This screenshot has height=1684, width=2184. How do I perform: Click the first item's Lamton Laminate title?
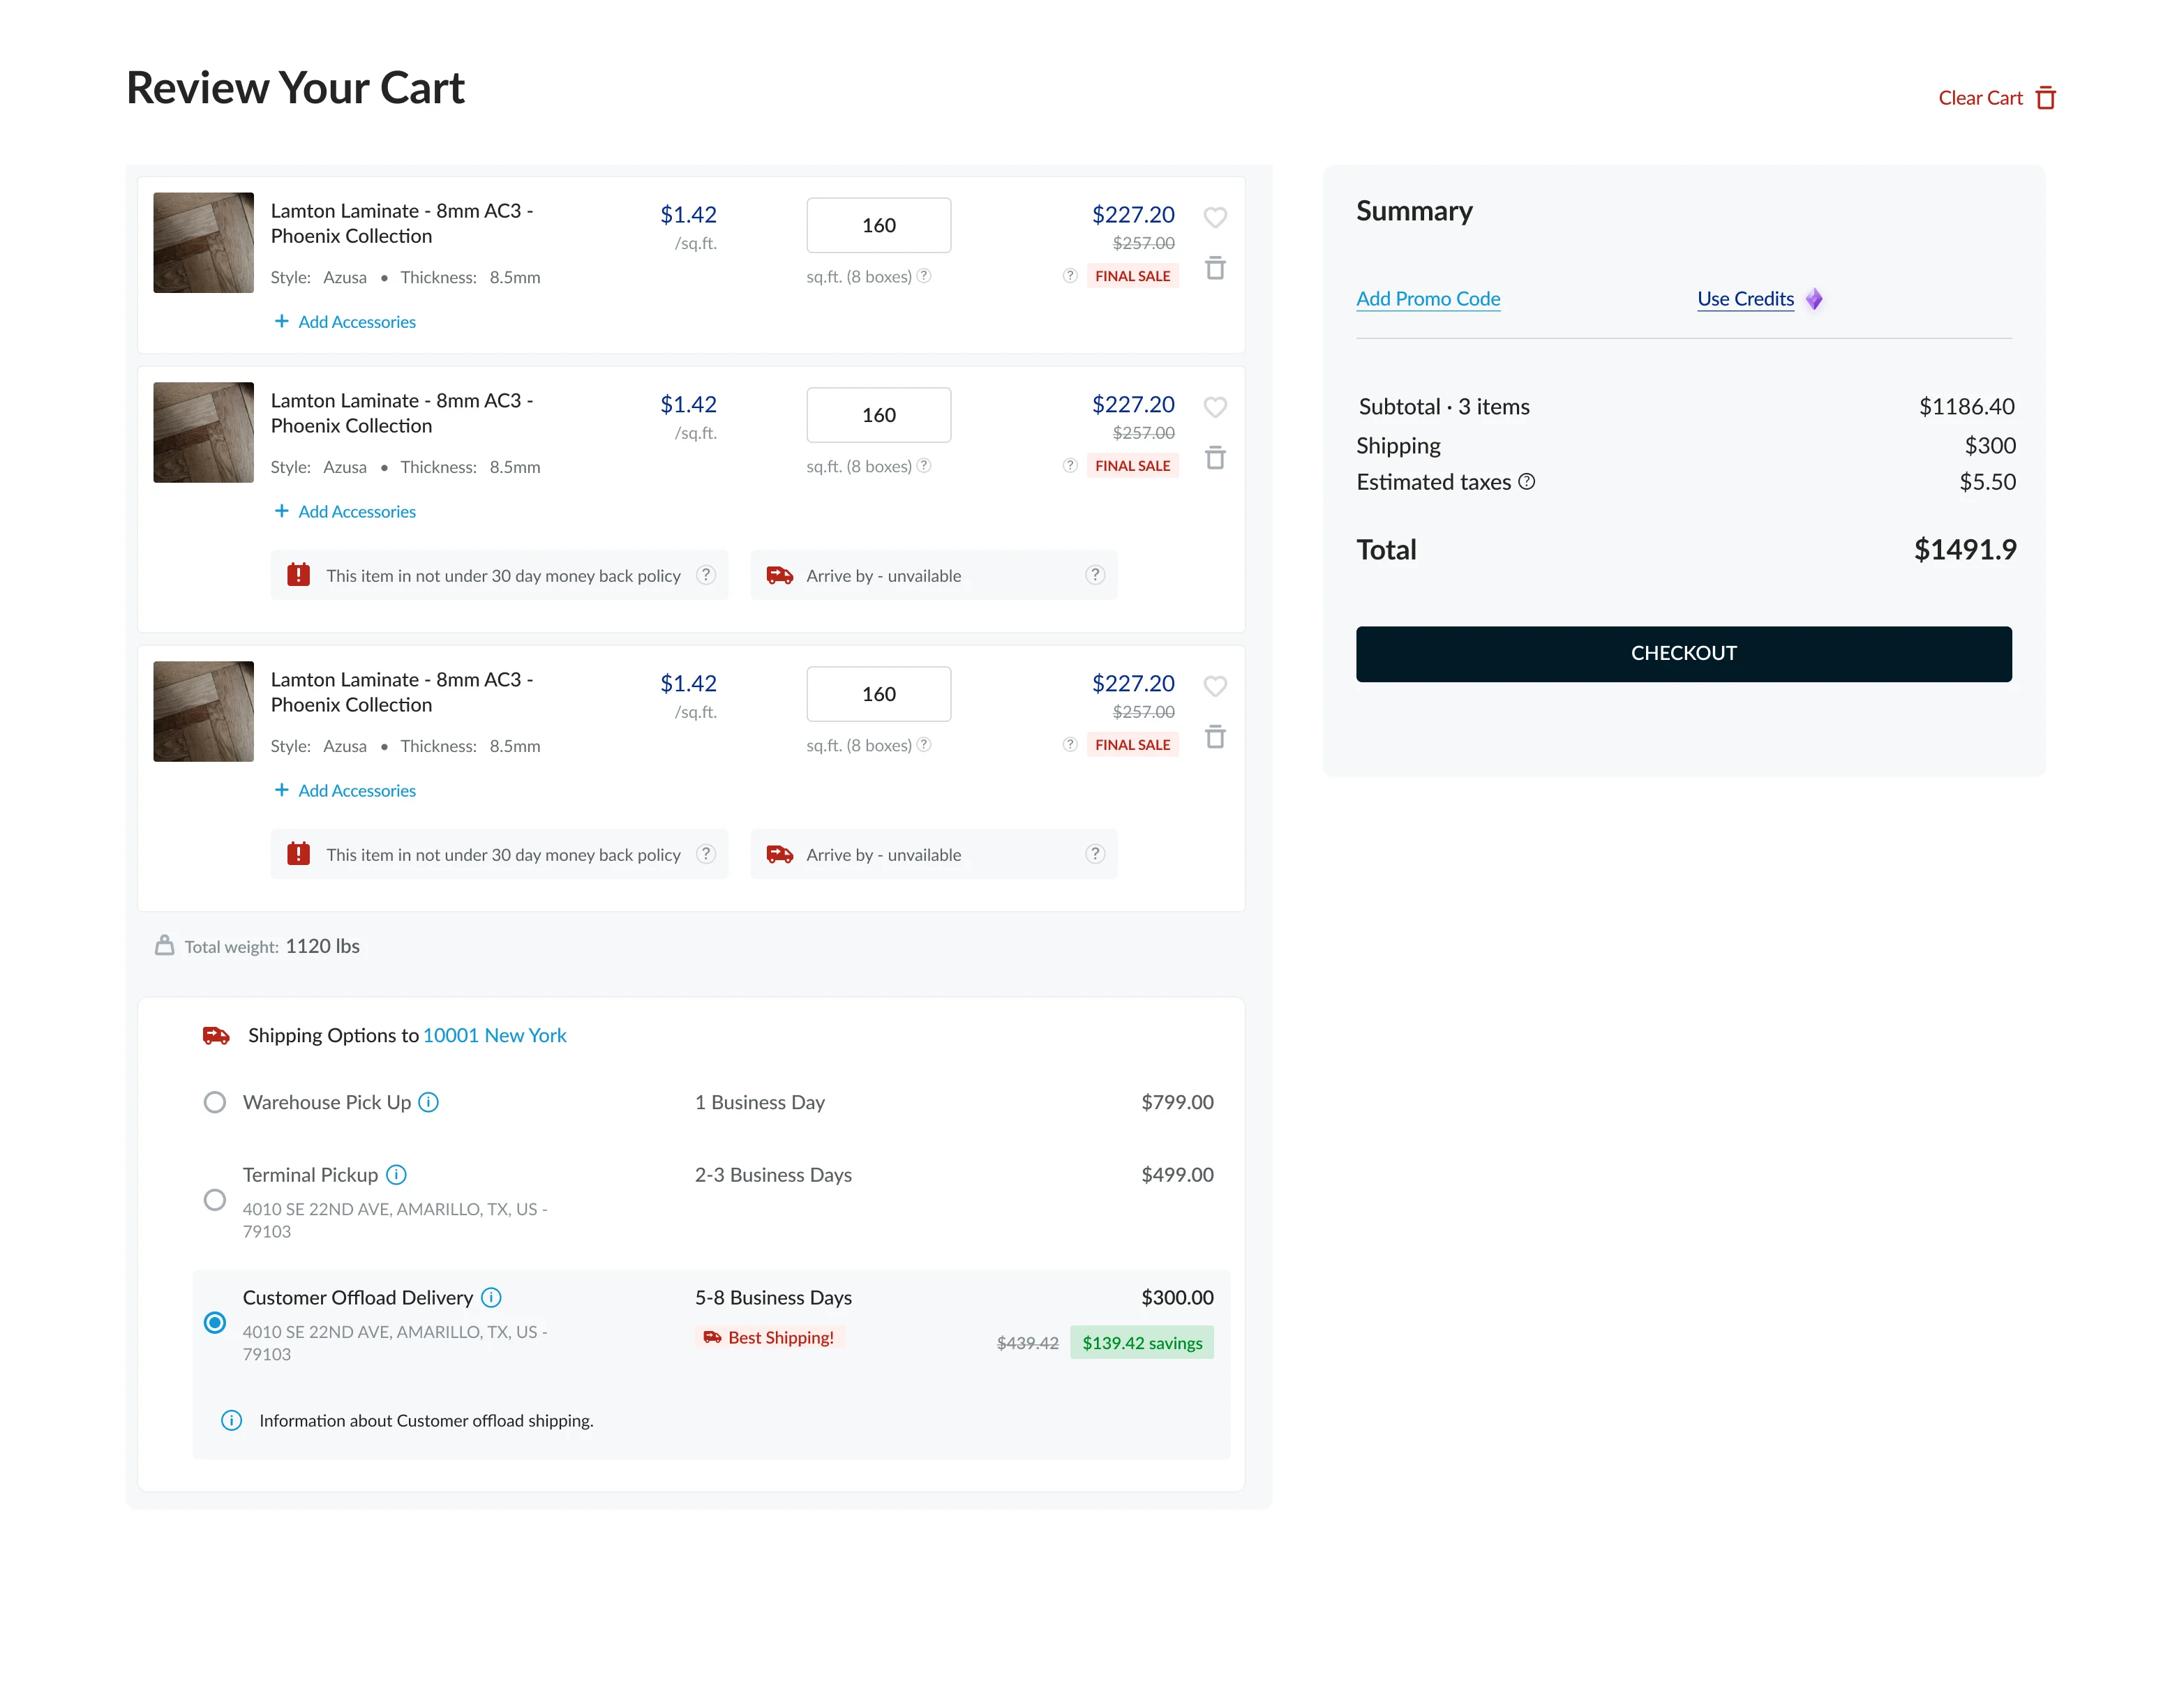402,224
